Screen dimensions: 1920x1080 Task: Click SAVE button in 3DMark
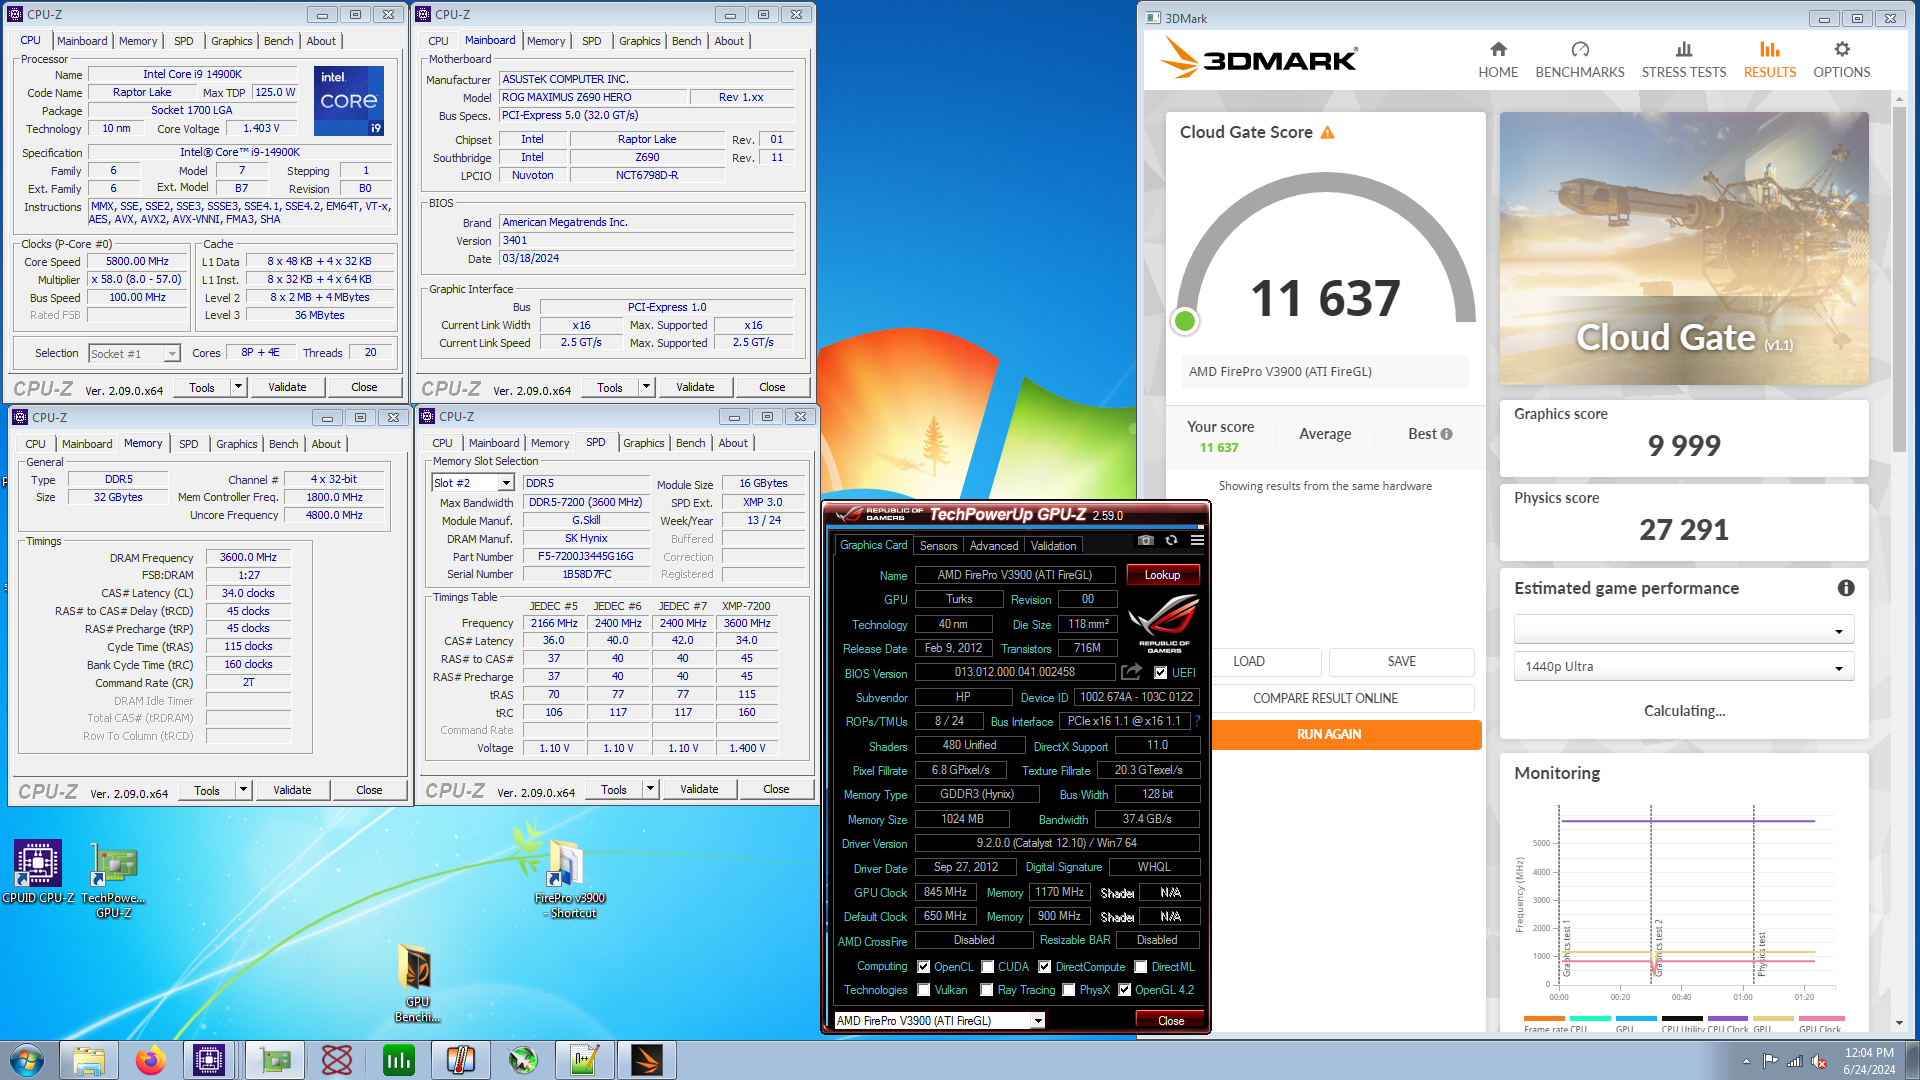[1401, 661]
